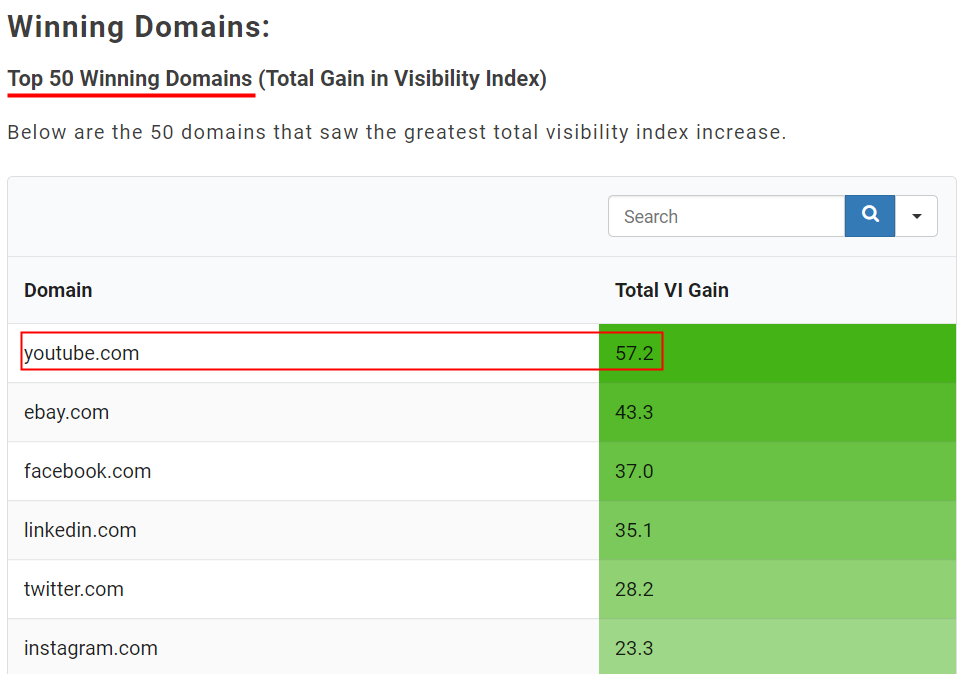Click the description paragraph below the heading
The width and height of the screenshot is (962, 674).
point(396,132)
